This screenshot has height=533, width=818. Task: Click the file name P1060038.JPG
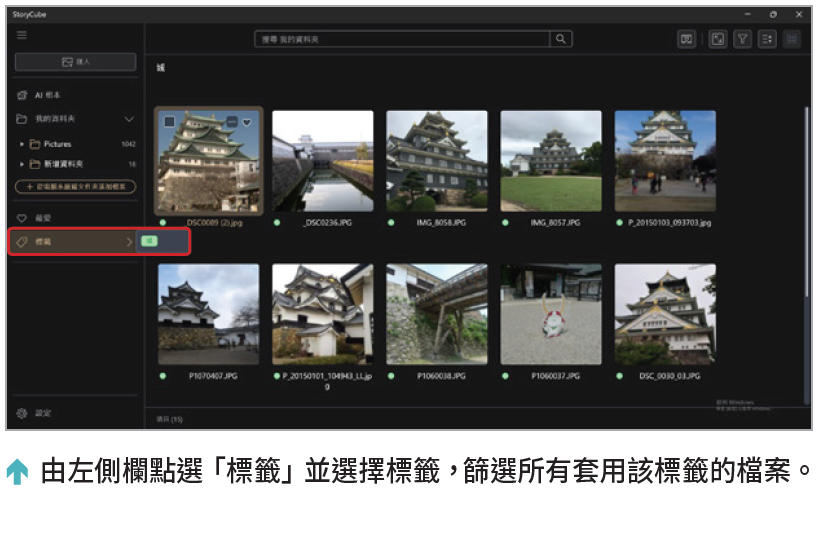pyautogui.click(x=441, y=376)
